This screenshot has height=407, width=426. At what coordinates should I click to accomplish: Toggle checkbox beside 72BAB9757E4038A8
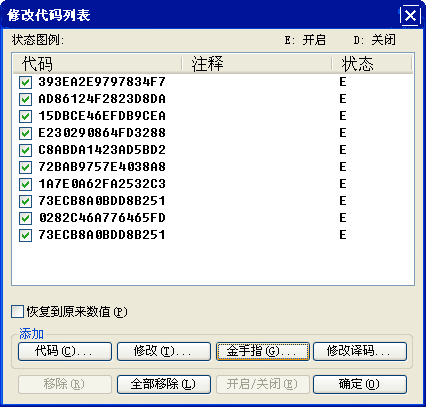25,167
